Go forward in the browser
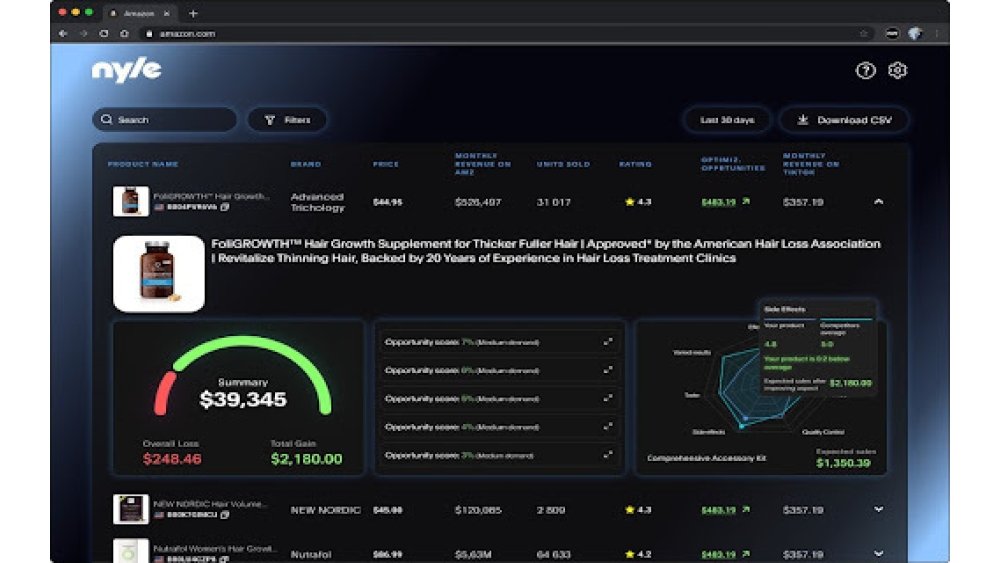 (x=84, y=34)
